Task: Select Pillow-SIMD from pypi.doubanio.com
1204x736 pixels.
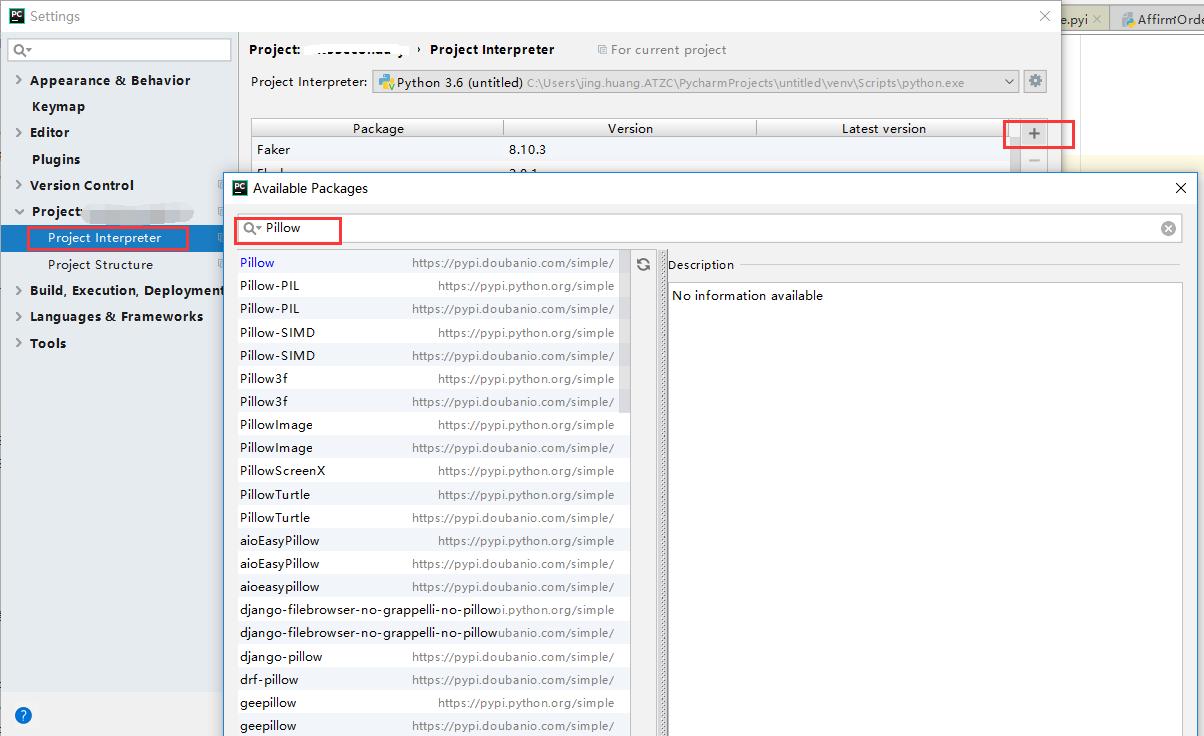Action: 427,355
